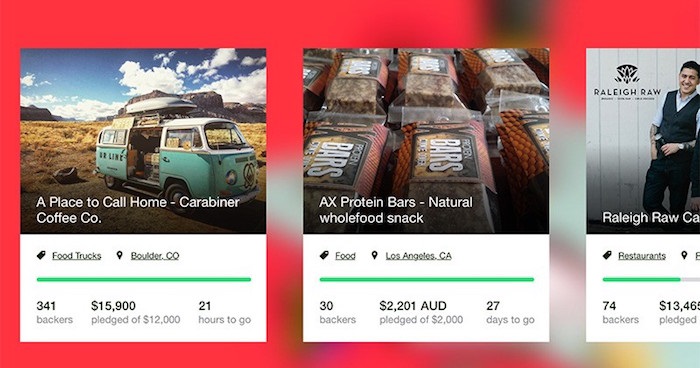Open the Restaurants category link
700x368 pixels.
click(x=642, y=256)
